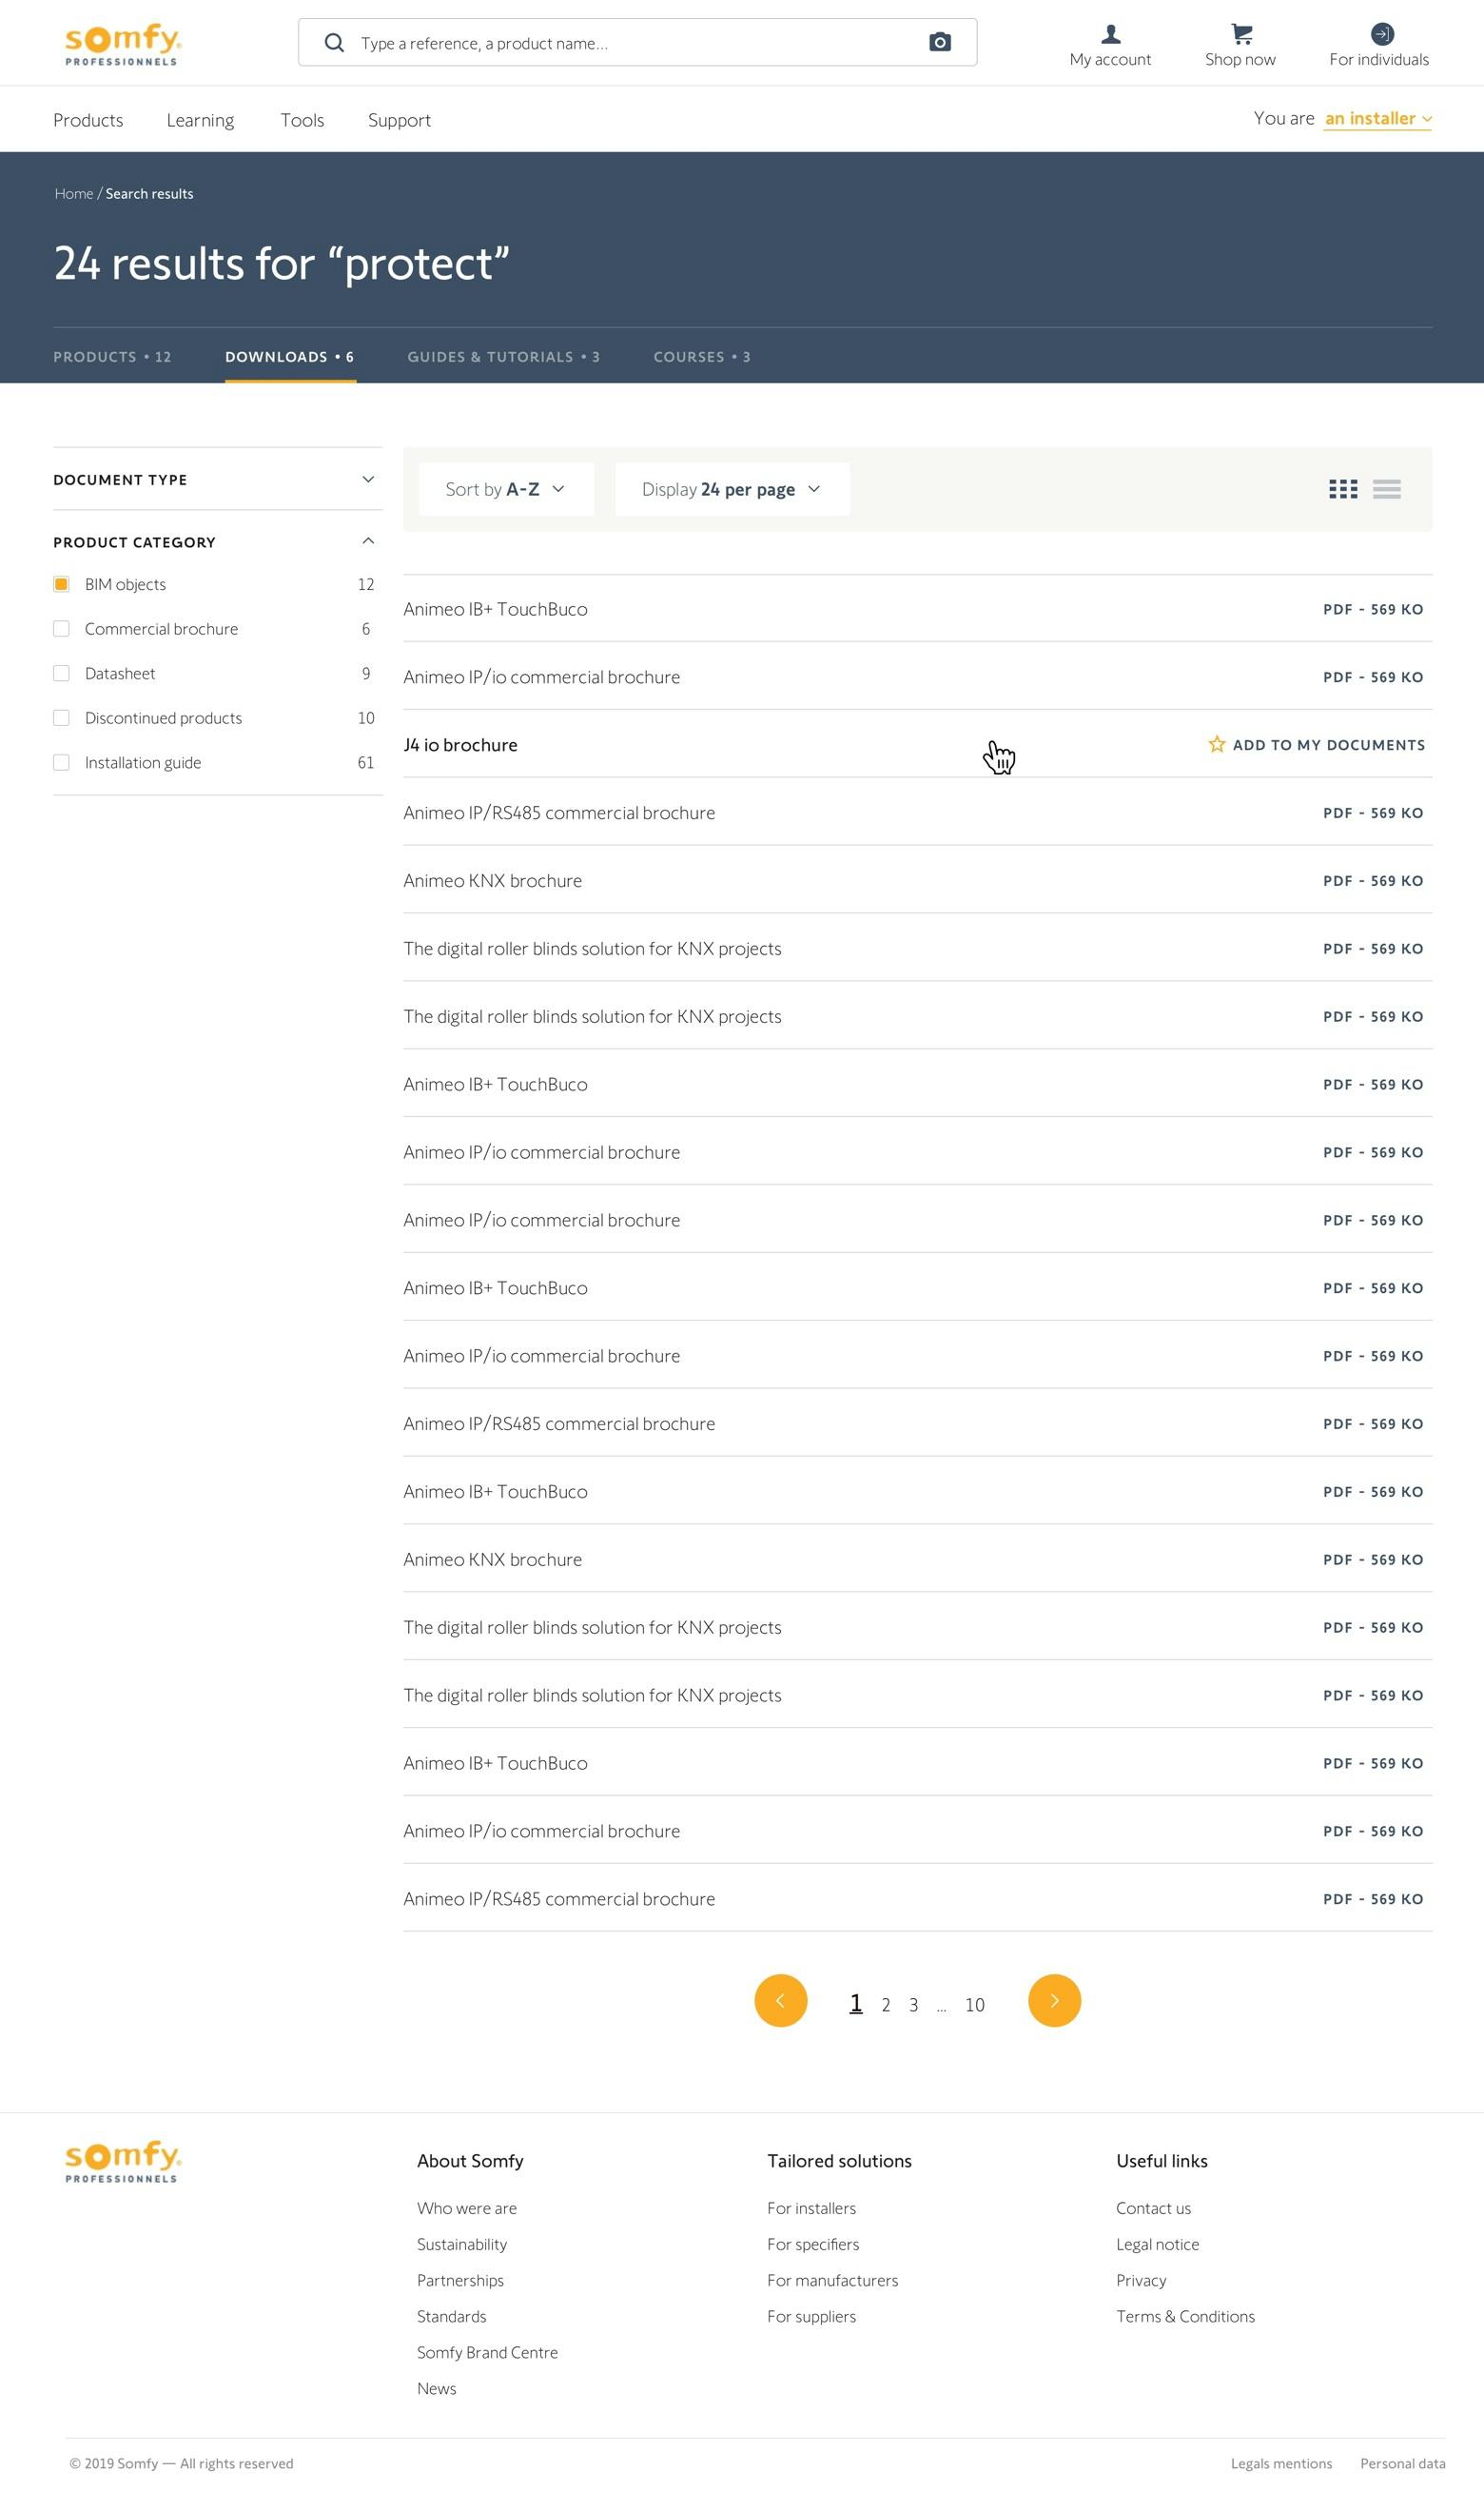Open My account user icon

[x=1110, y=35]
